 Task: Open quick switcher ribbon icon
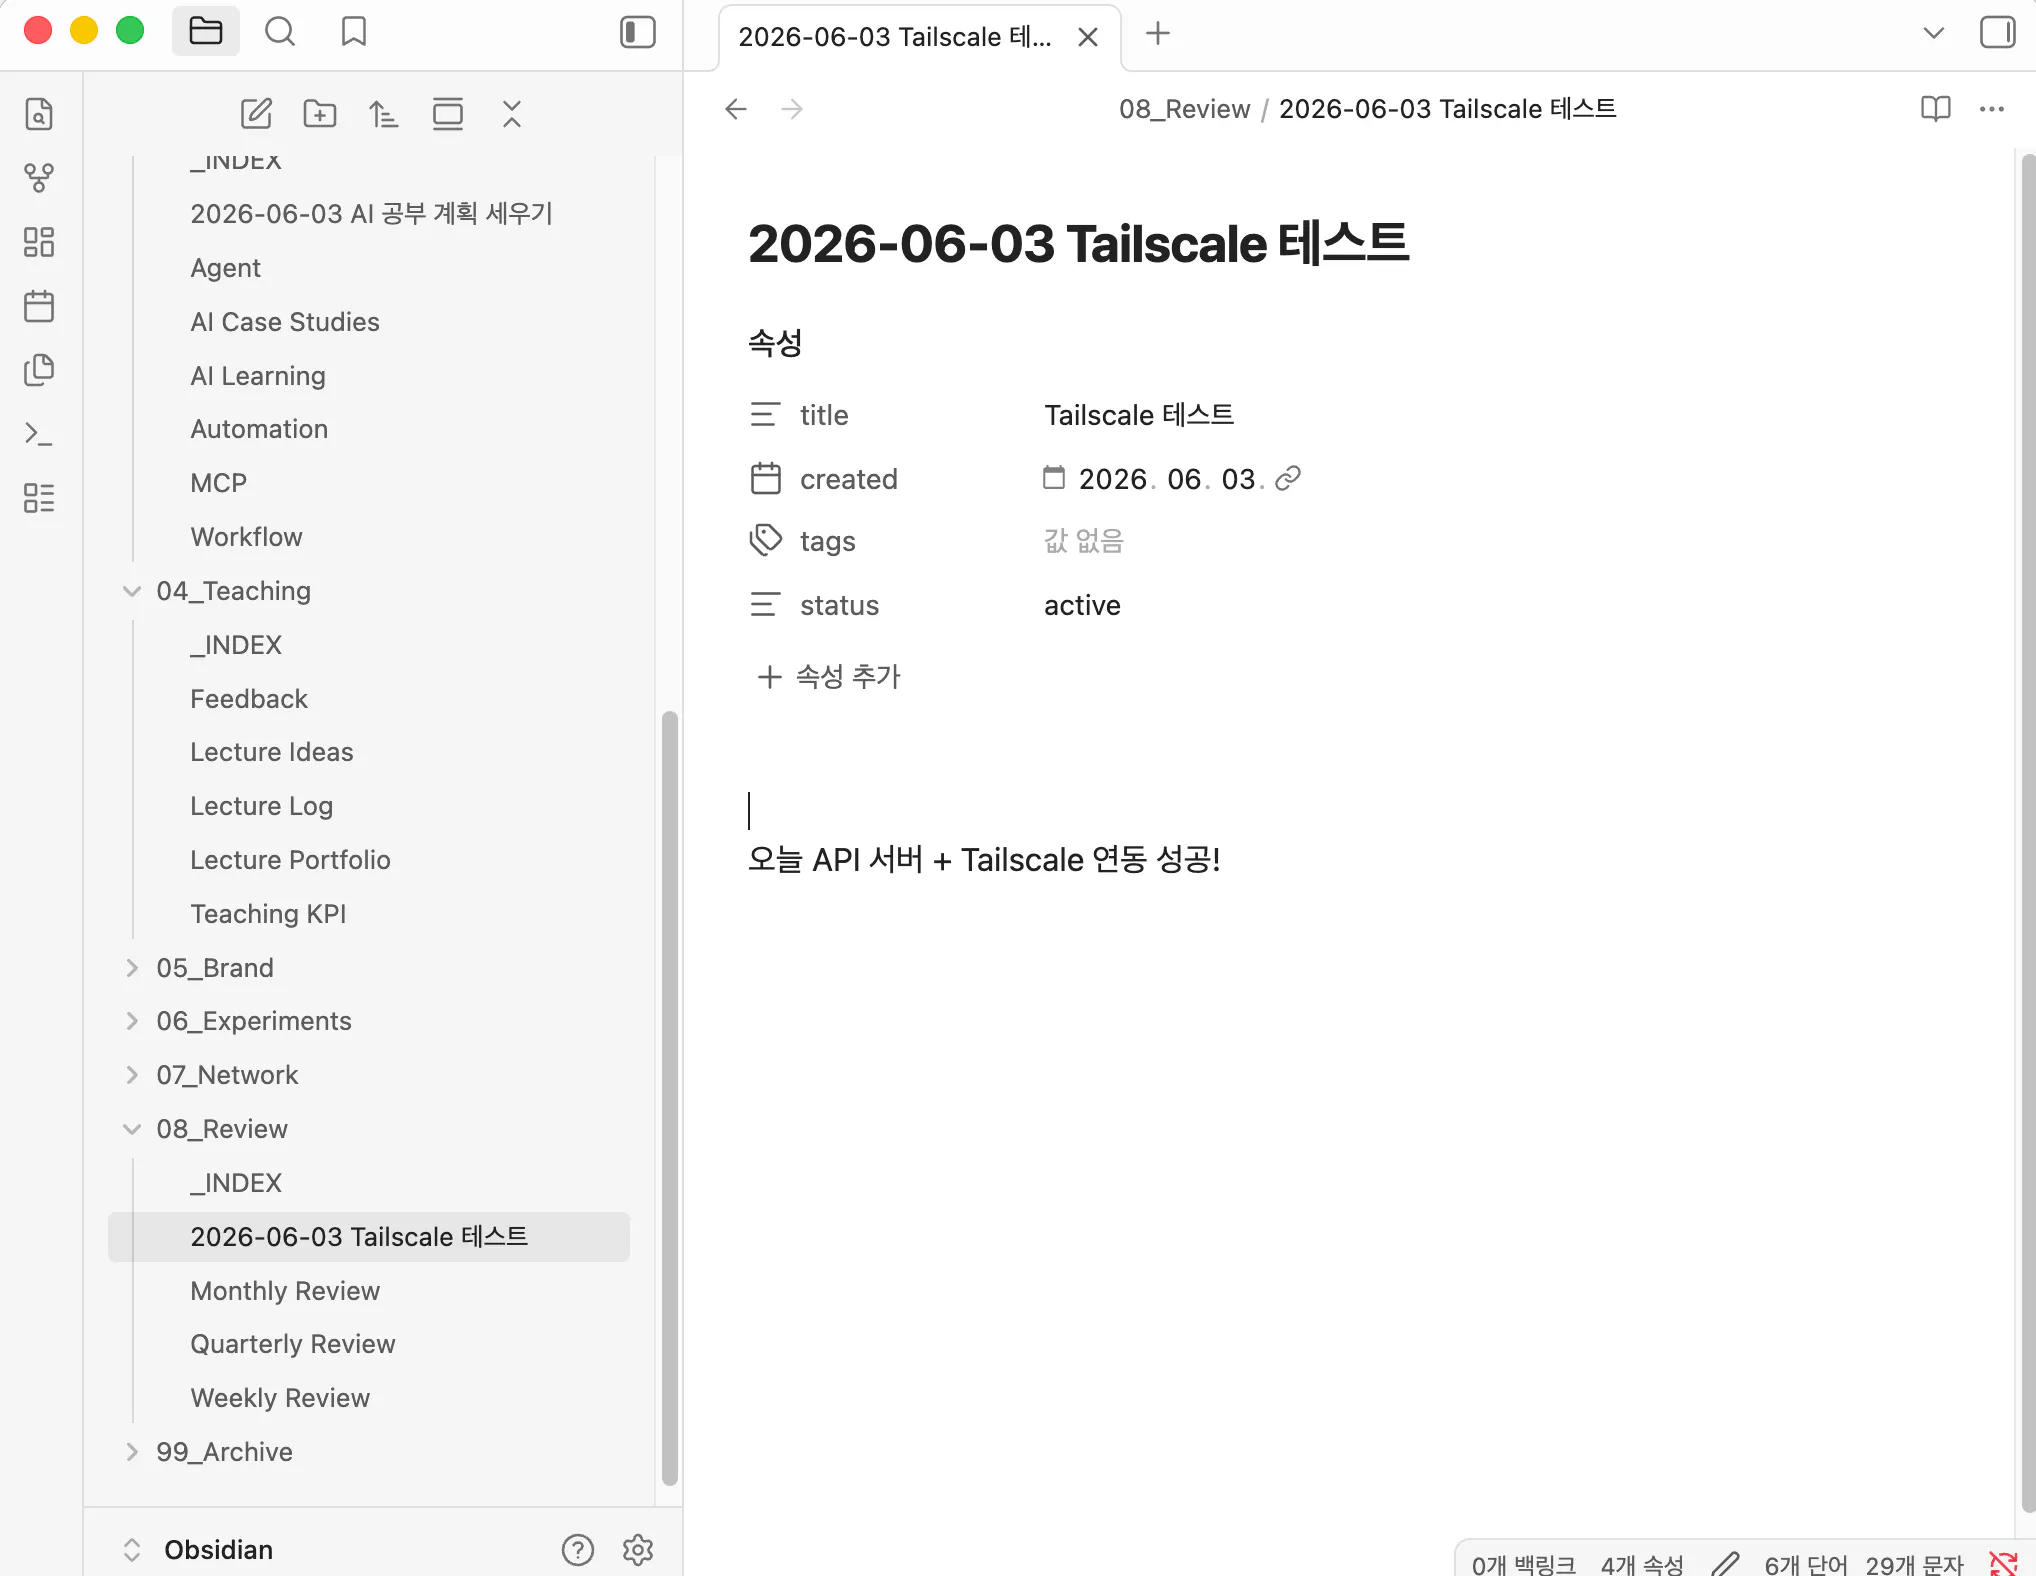pyautogui.click(x=39, y=114)
